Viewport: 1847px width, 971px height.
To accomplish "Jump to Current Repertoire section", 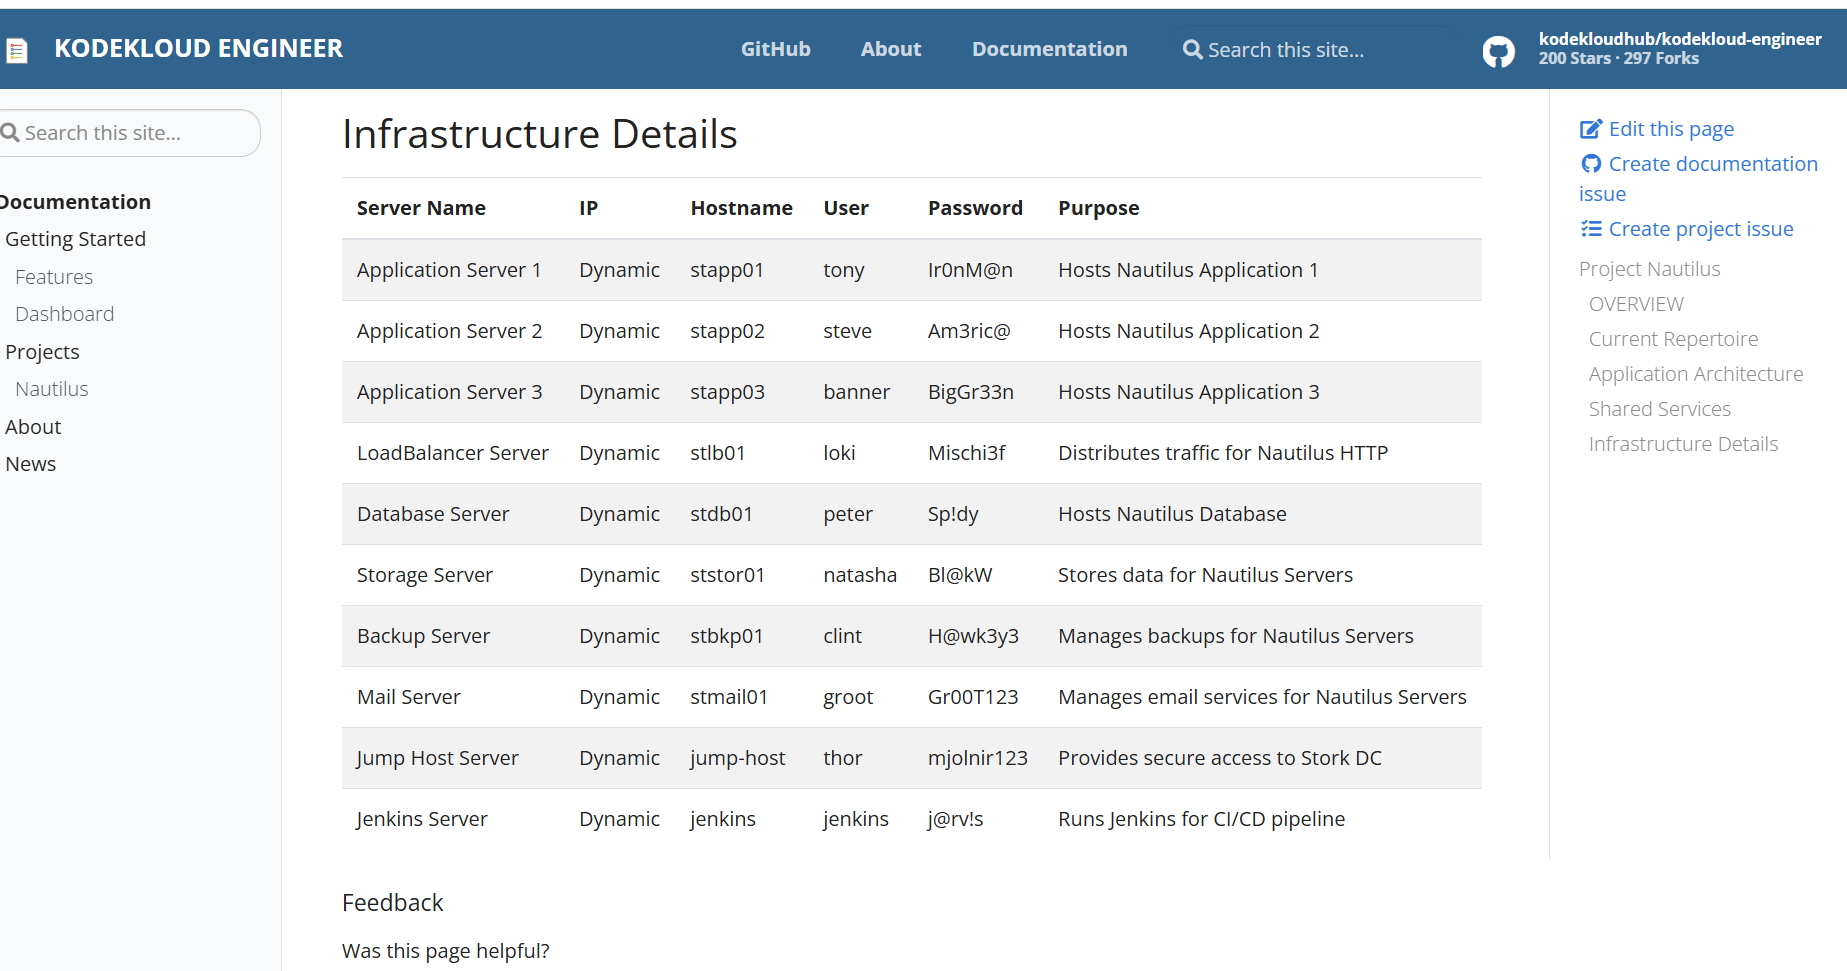I will click(1673, 339).
